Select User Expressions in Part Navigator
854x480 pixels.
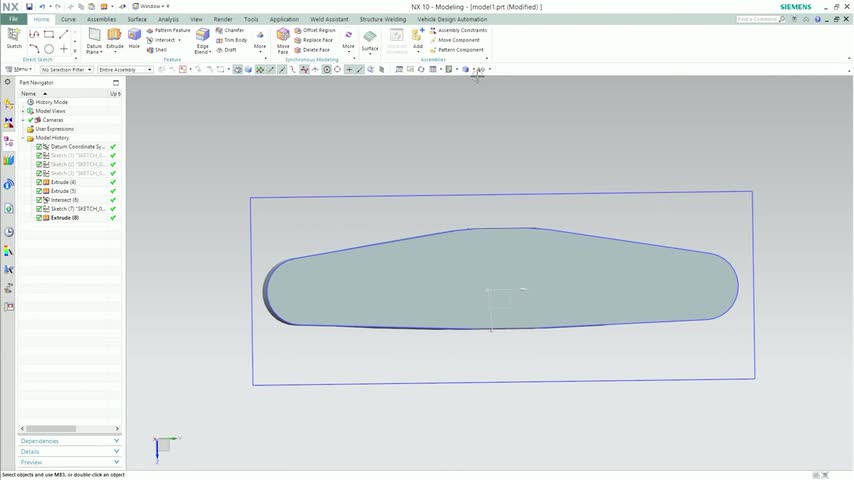coord(54,129)
